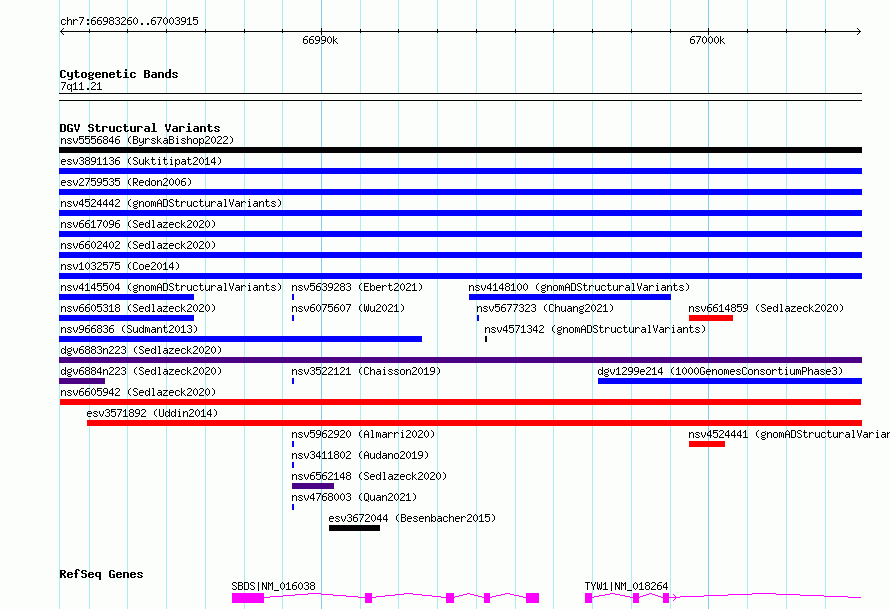Click nsv6562148 (Sedlazeck2020) label

point(369,476)
